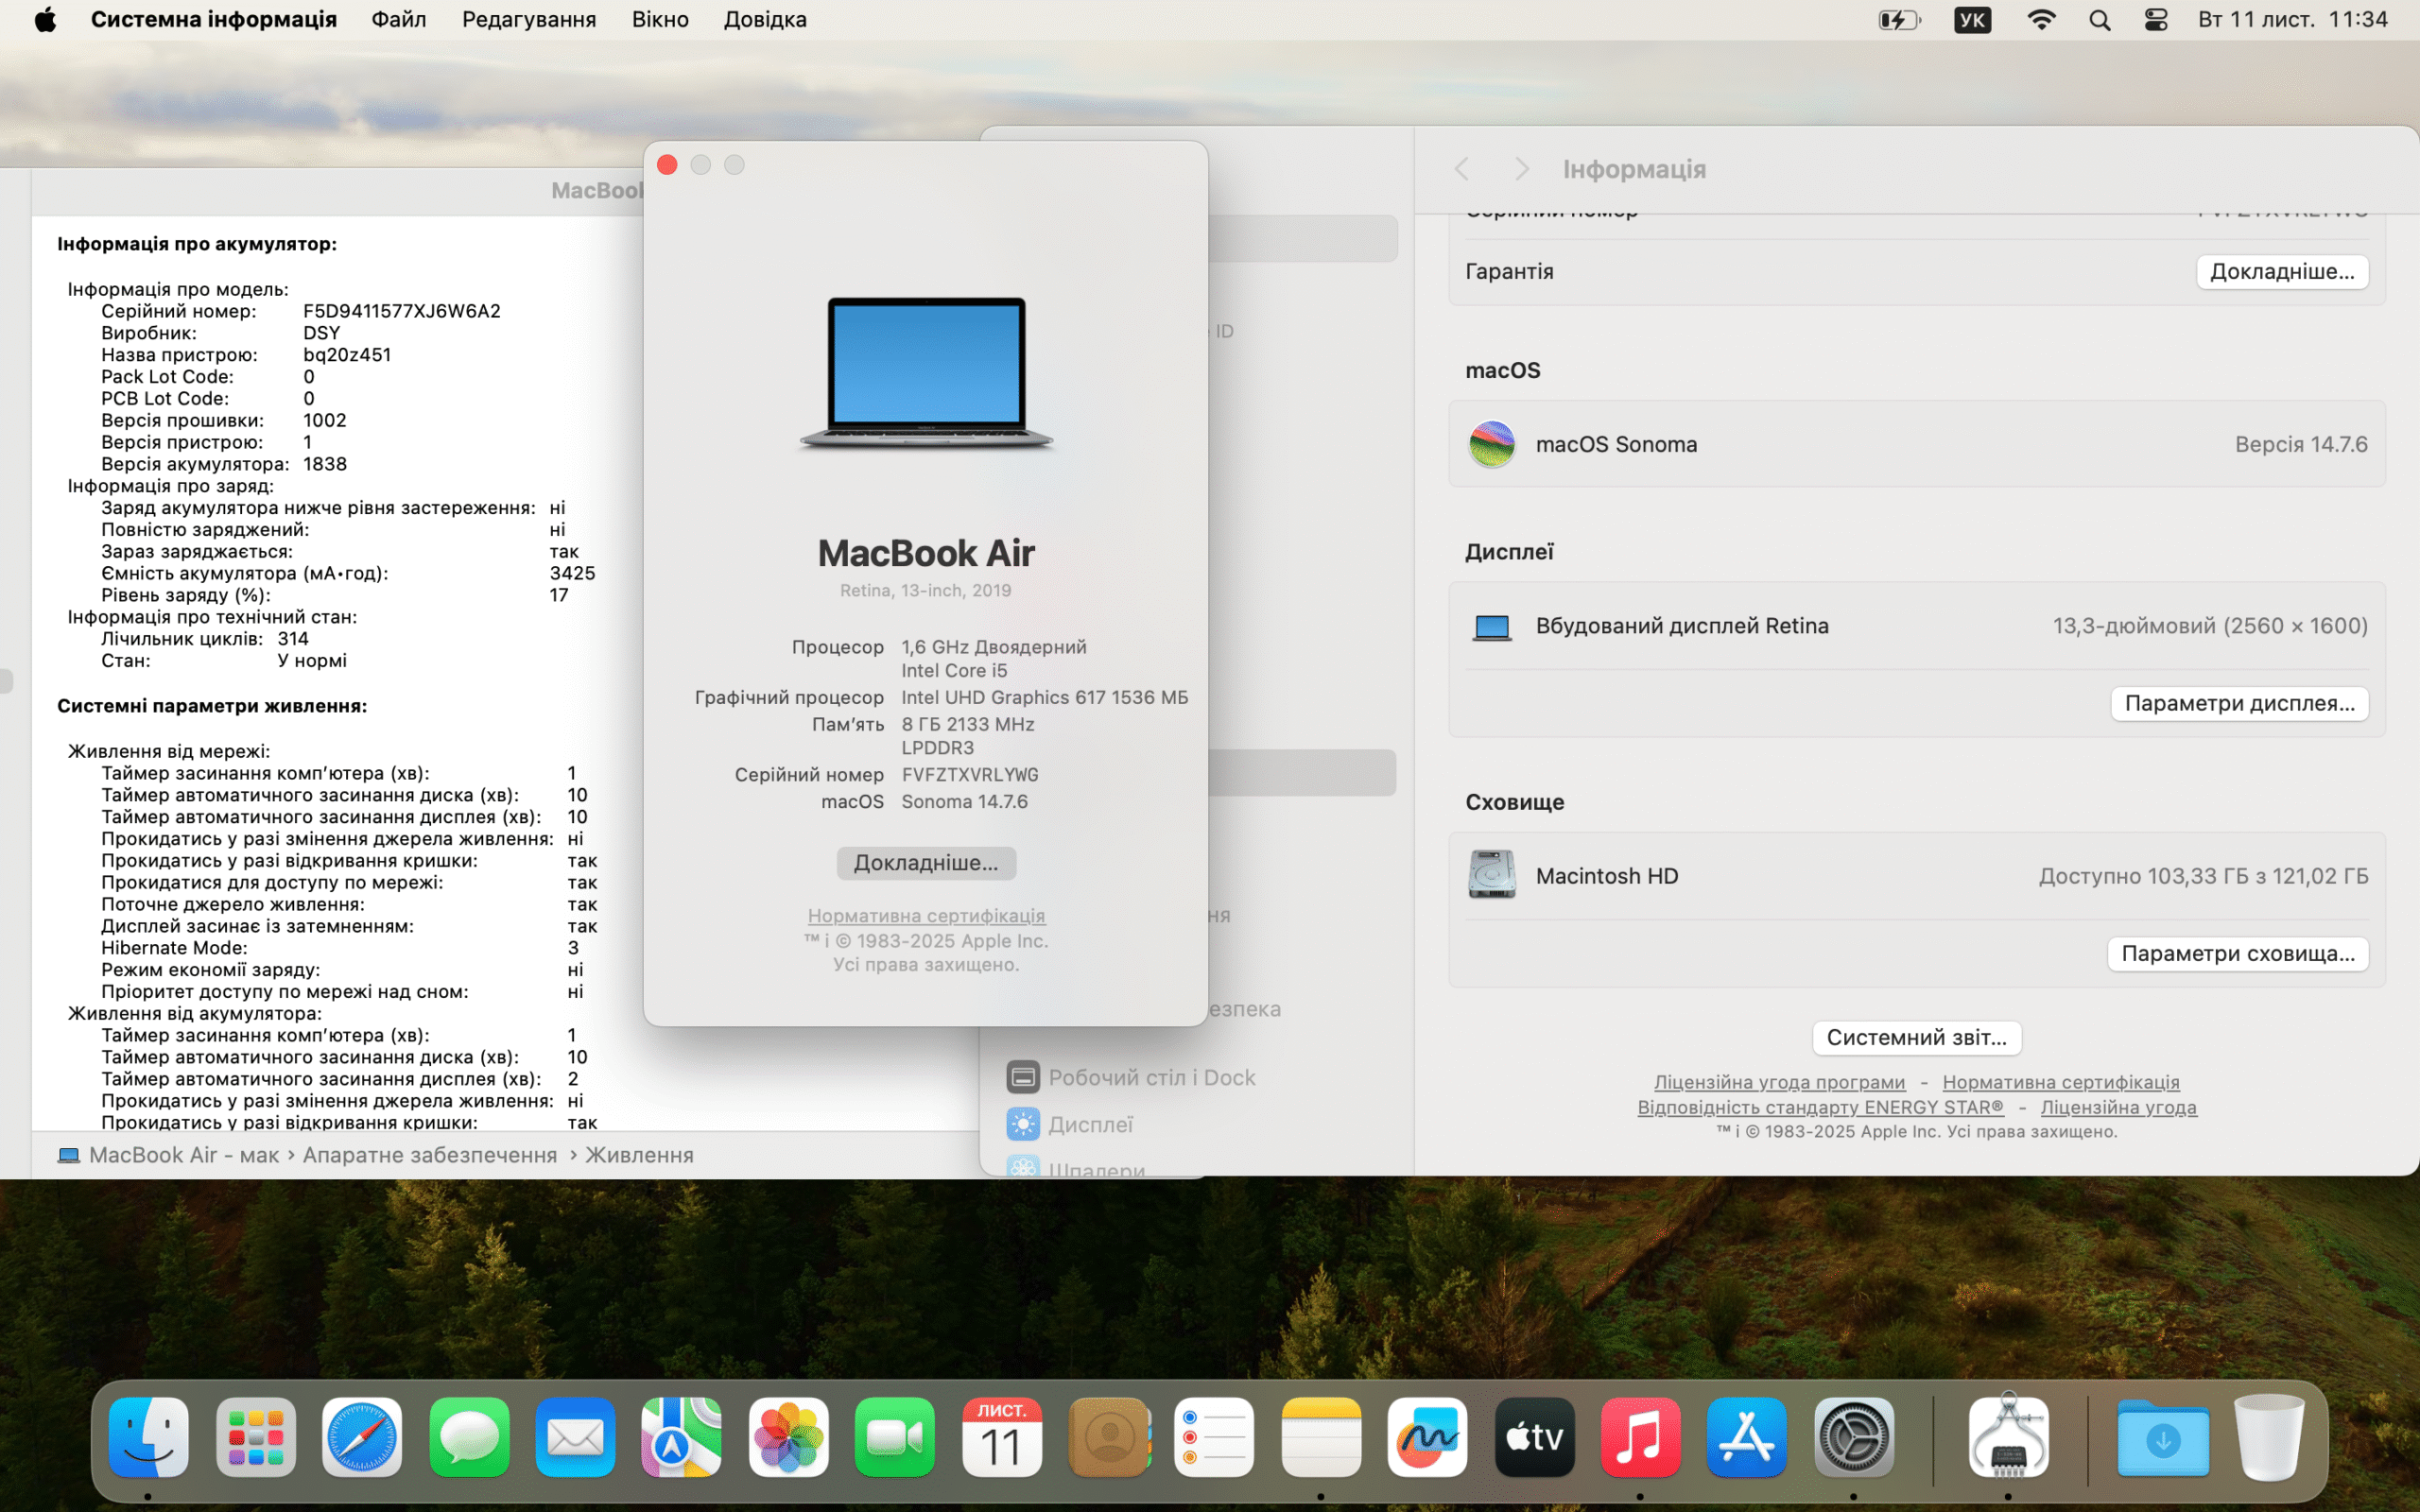The width and height of the screenshot is (2420, 1512).
Task: Open the Wi-Fi status menu
Action: coord(2040,20)
